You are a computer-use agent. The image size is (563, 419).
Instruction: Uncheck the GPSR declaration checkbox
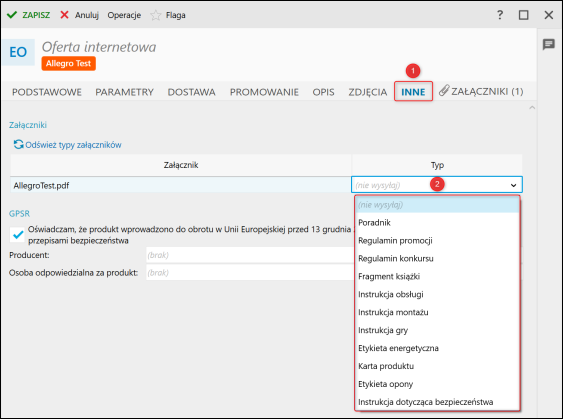tap(17, 234)
